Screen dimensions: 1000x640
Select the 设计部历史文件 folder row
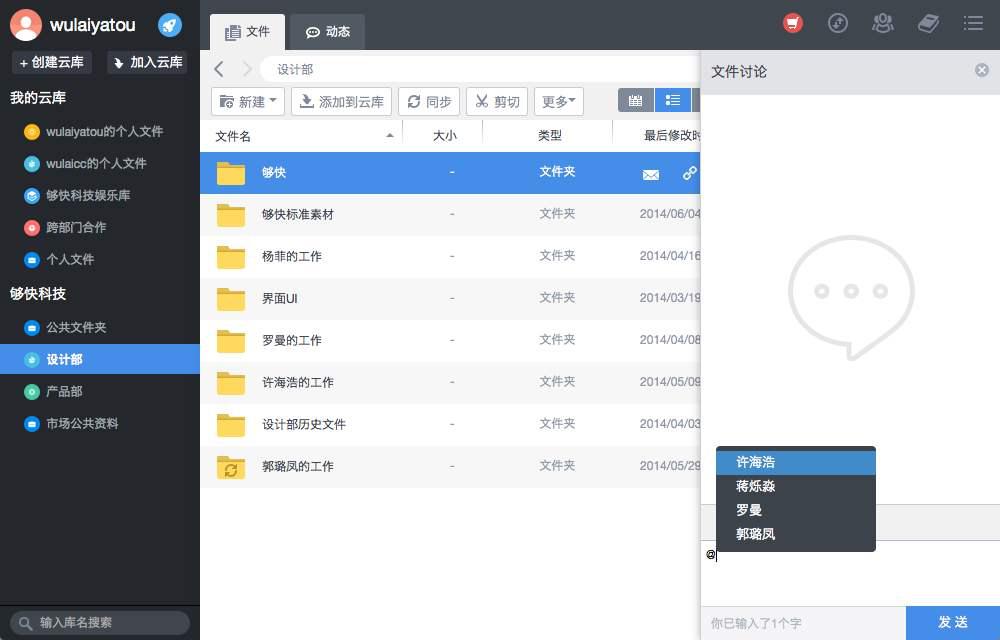pos(450,425)
